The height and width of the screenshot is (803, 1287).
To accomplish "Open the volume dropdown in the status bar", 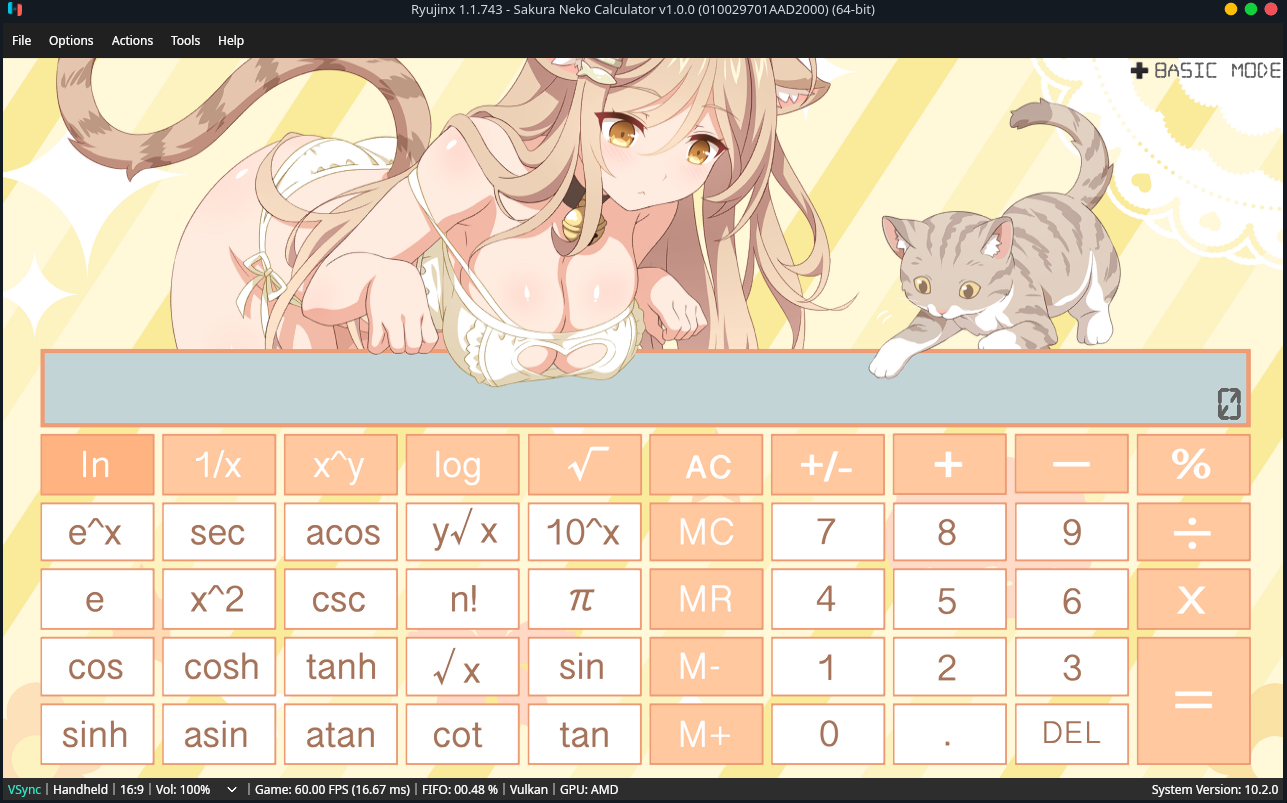I will click(231, 789).
